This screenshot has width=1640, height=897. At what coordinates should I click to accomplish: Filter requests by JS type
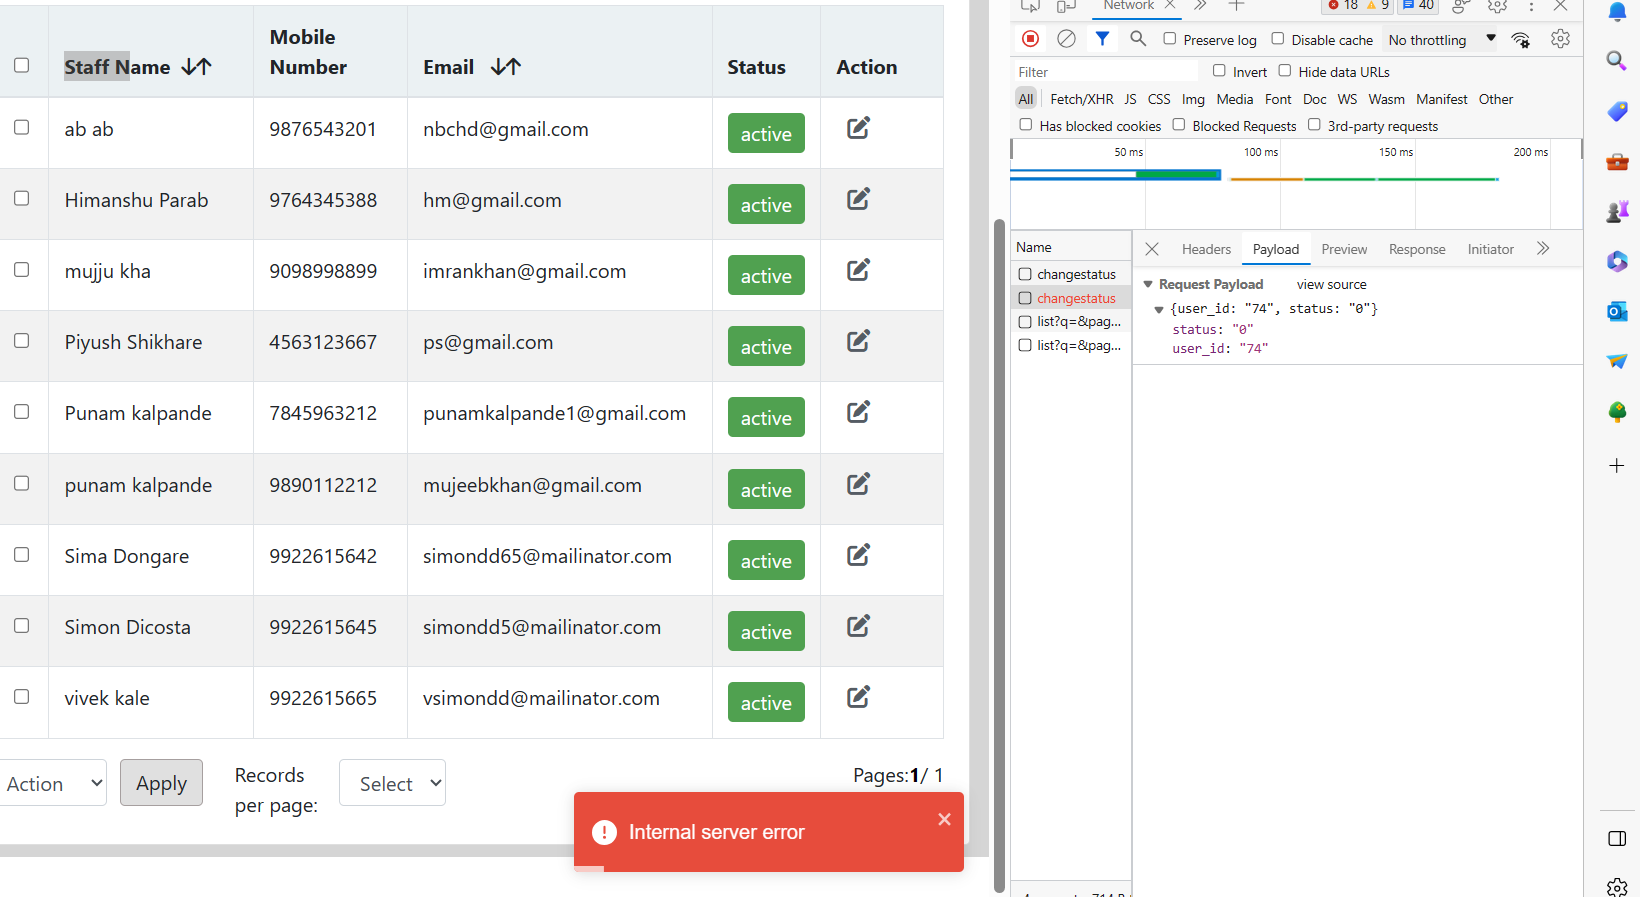point(1130,99)
